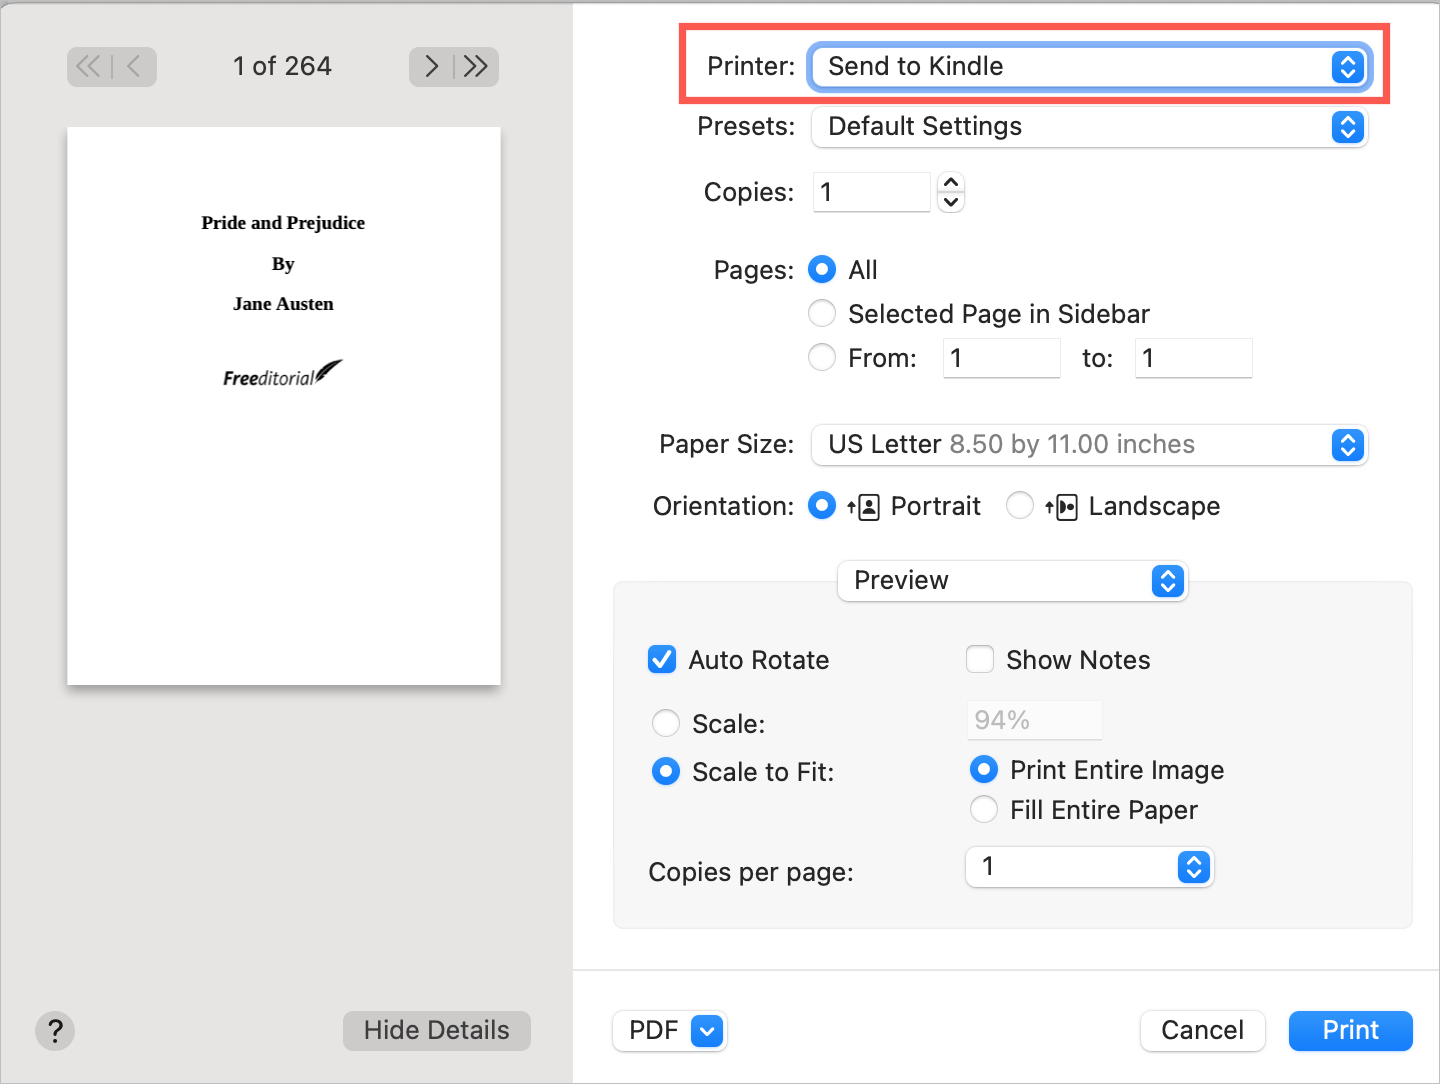The width and height of the screenshot is (1440, 1084).
Task: Select the Selected Page in Sidebar option
Action: point(822,314)
